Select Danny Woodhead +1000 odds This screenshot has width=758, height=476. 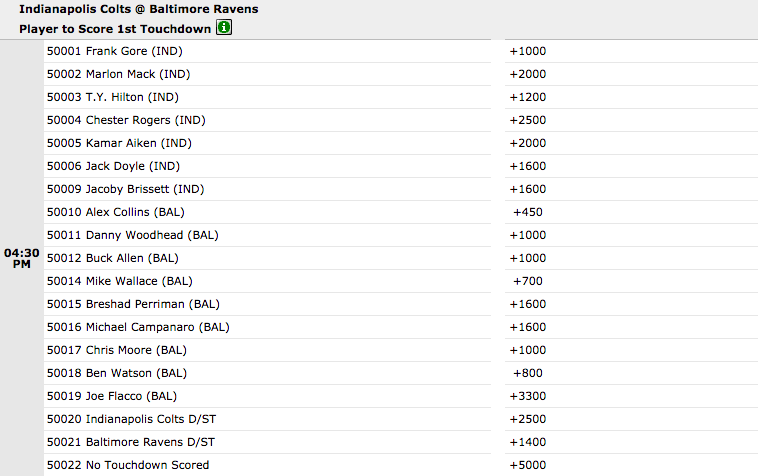(528, 235)
